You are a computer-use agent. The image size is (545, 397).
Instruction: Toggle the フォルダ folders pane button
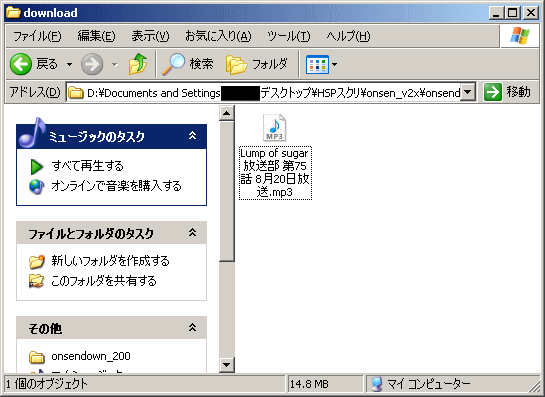click(x=236, y=65)
